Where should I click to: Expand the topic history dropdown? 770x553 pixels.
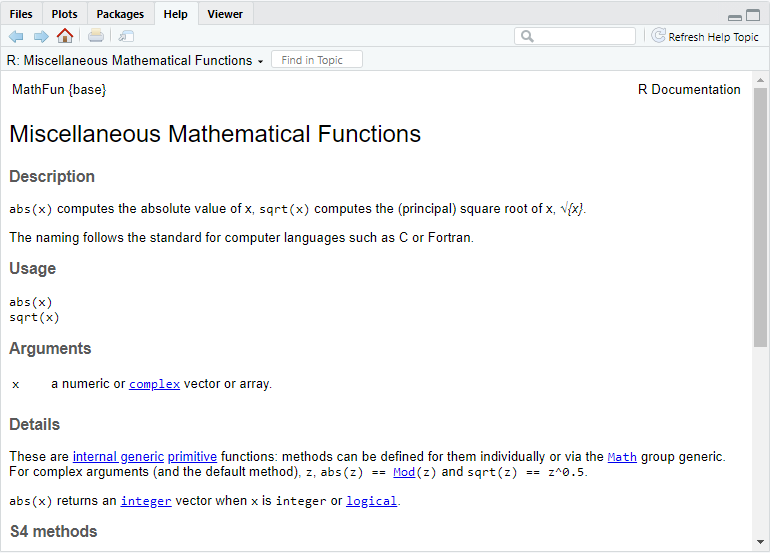coord(260,61)
